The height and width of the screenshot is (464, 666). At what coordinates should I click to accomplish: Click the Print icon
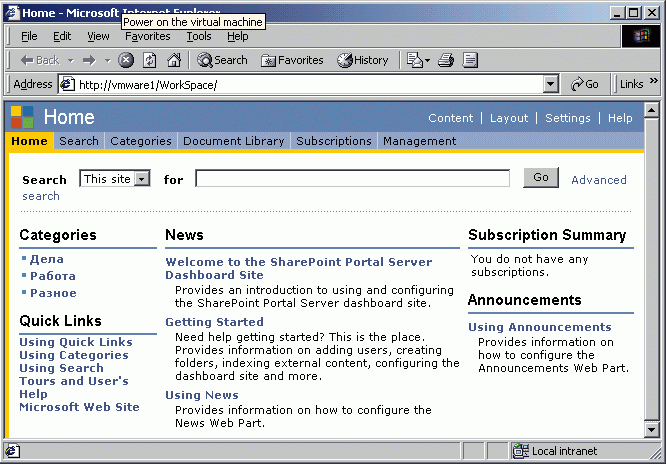click(x=446, y=60)
